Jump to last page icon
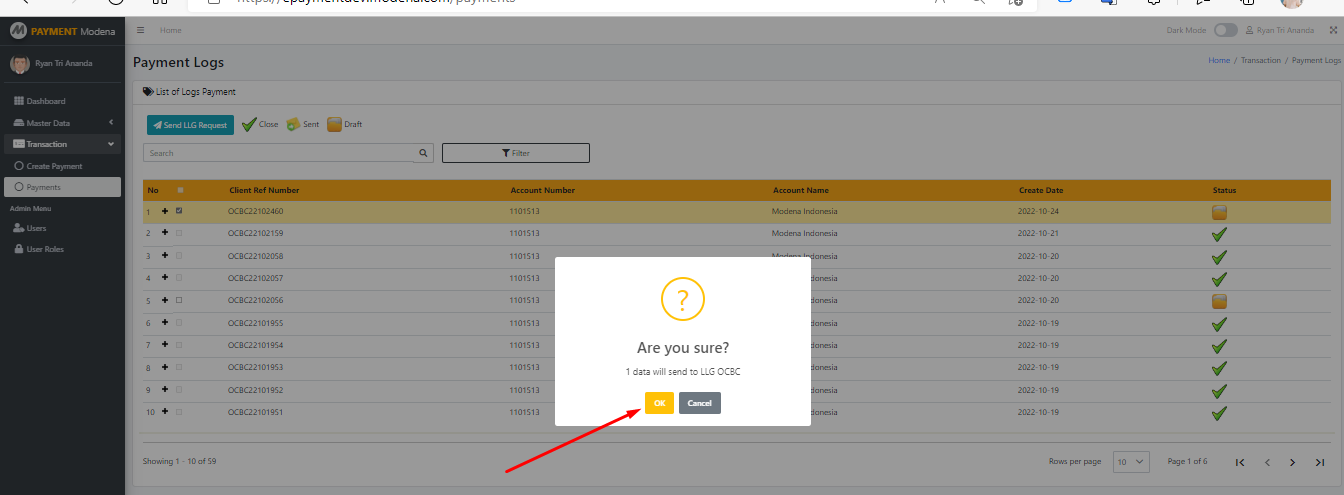 [x=1320, y=462]
